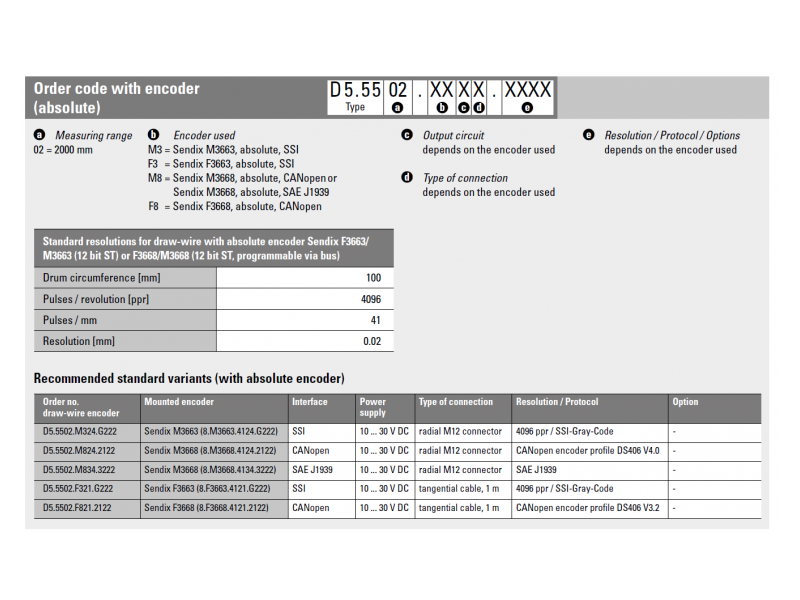Screen dimensions: 800x600
Task: Click the 'D5.55' type code box
Action: click(355, 97)
